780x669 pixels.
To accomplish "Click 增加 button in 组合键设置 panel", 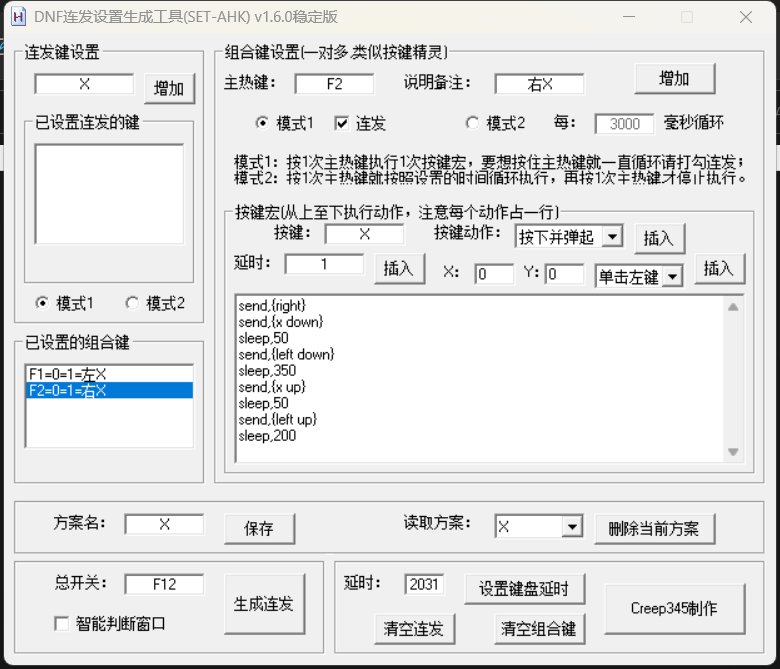I will [x=675, y=79].
